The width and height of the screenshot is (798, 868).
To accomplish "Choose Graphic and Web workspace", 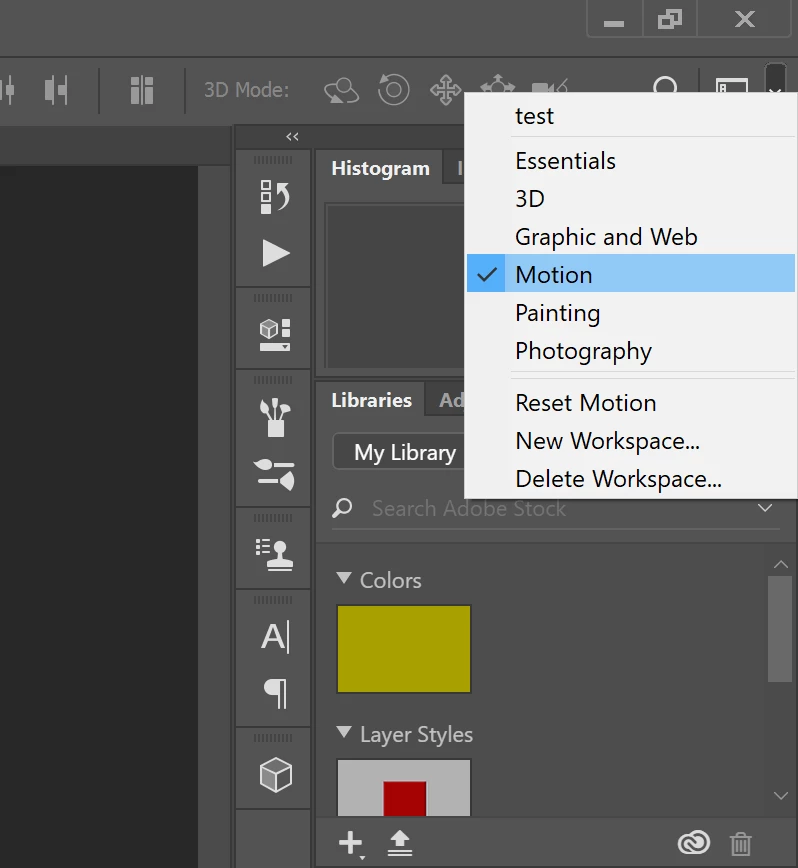I will pyautogui.click(x=631, y=237).
